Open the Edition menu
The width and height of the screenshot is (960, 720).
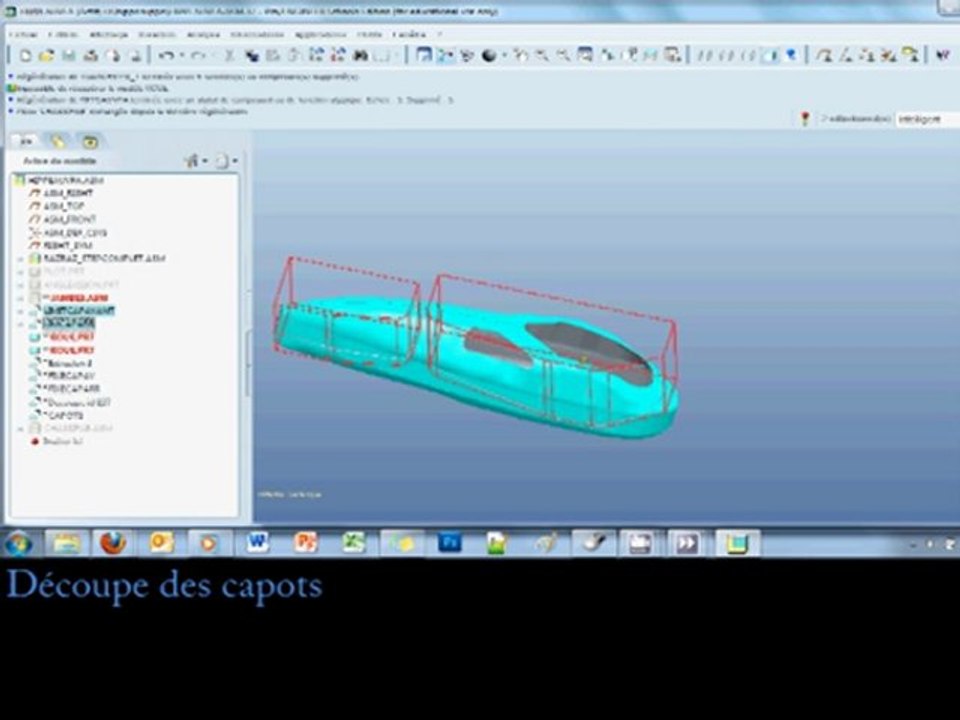tap(63, 35)
